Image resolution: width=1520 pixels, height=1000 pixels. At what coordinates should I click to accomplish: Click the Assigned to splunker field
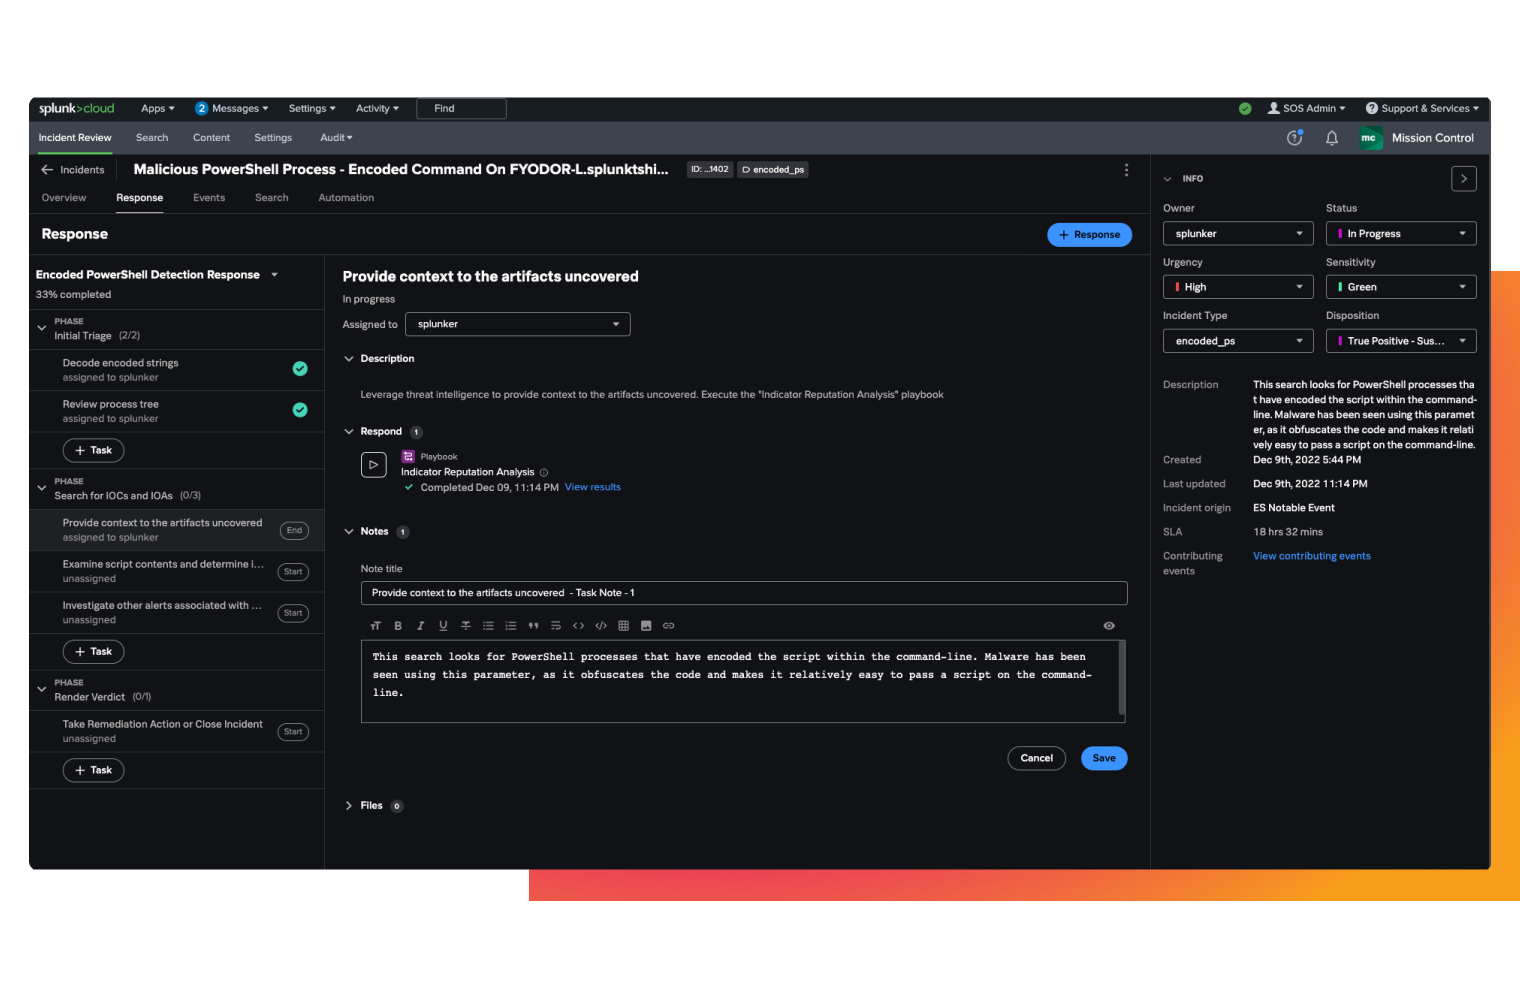(517, 324)
